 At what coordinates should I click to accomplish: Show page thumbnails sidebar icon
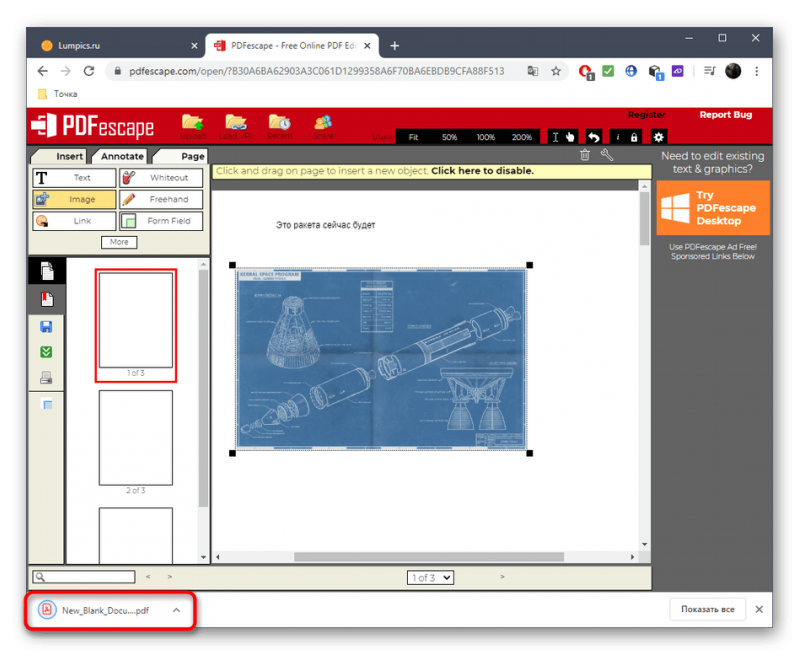coord(47,271)
